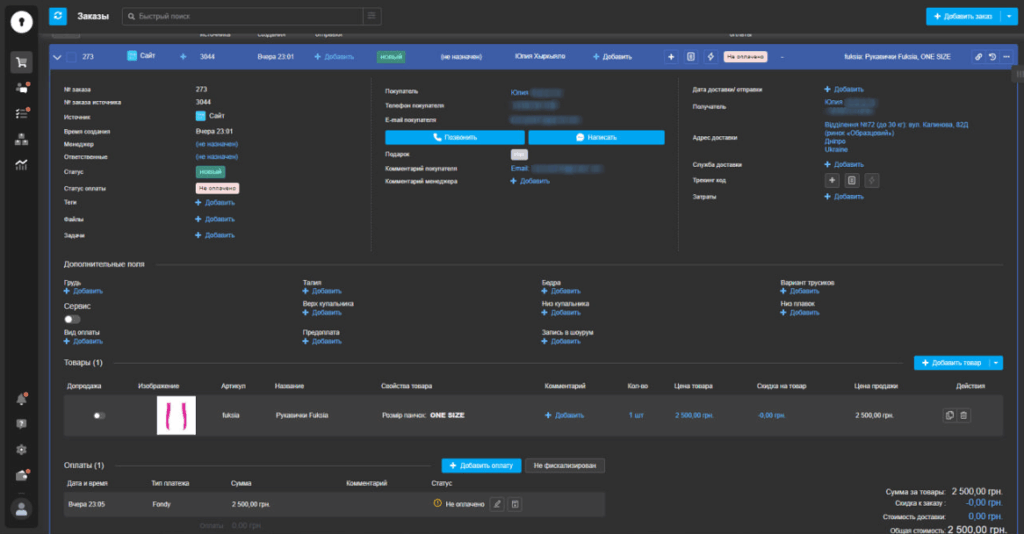
Task: Open the tasks checklist icon in the sidebar
Action: [21, 114]
